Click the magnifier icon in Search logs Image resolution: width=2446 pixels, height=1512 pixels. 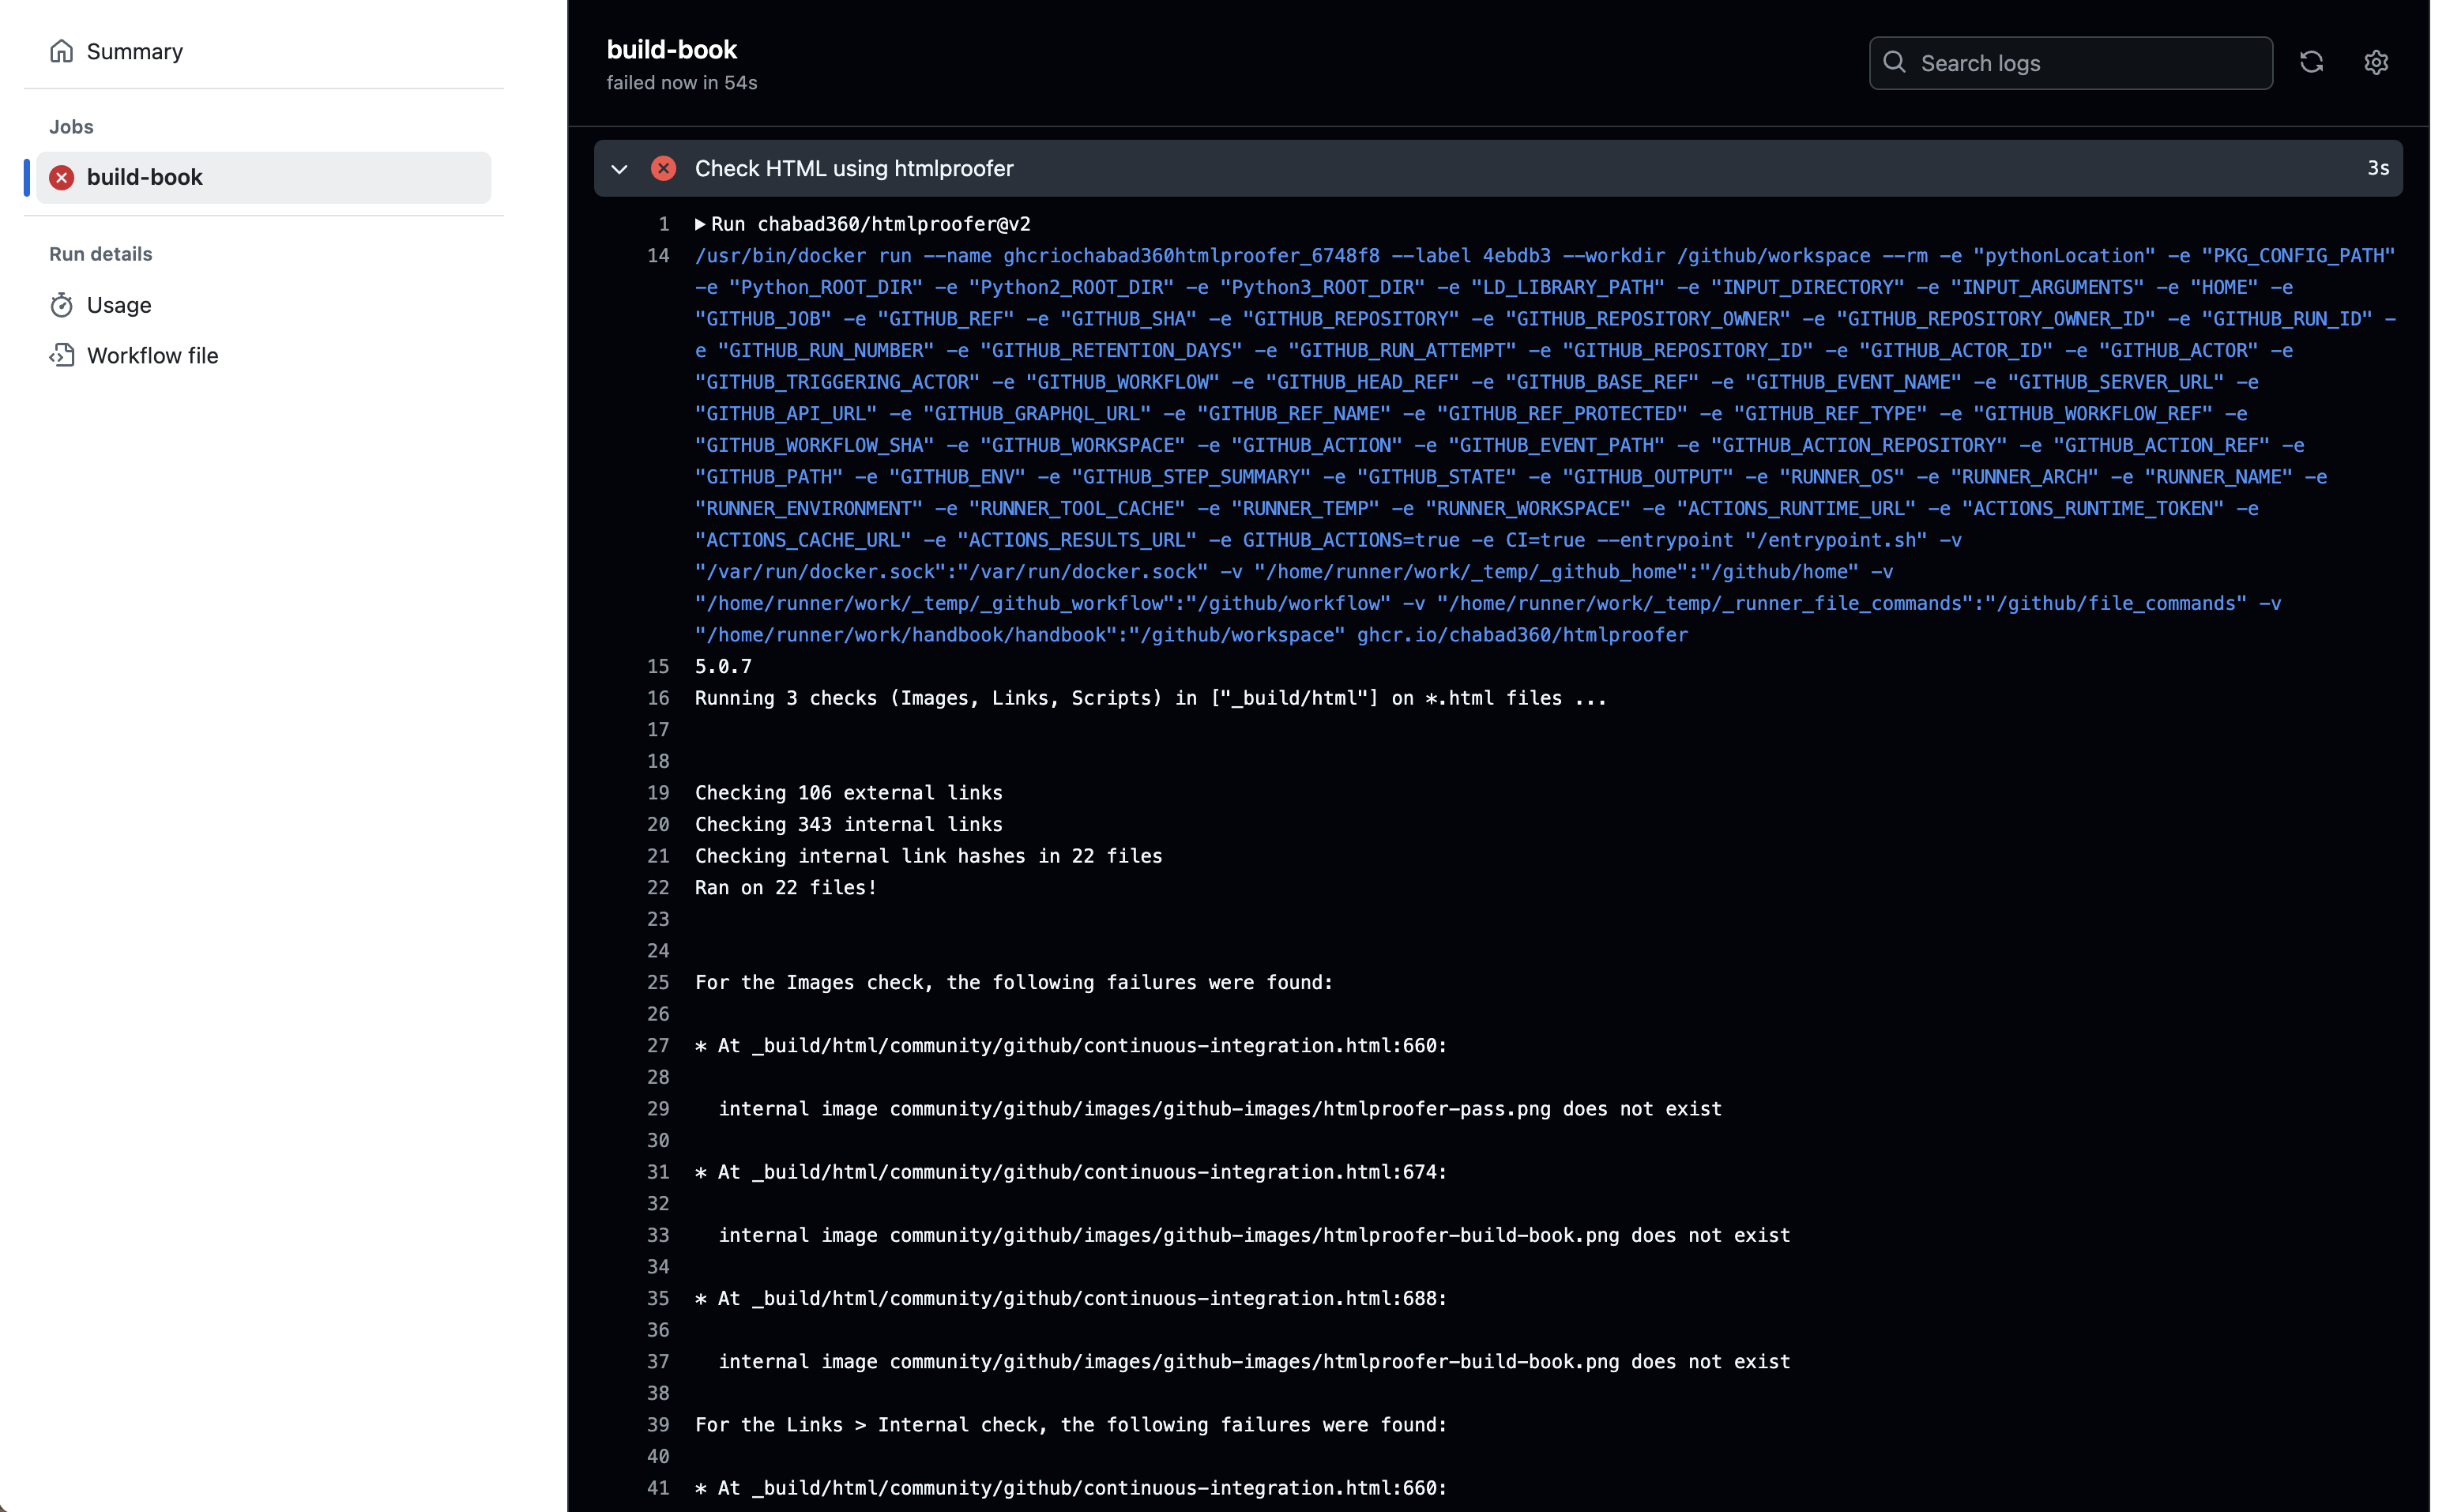[1894, 62]
